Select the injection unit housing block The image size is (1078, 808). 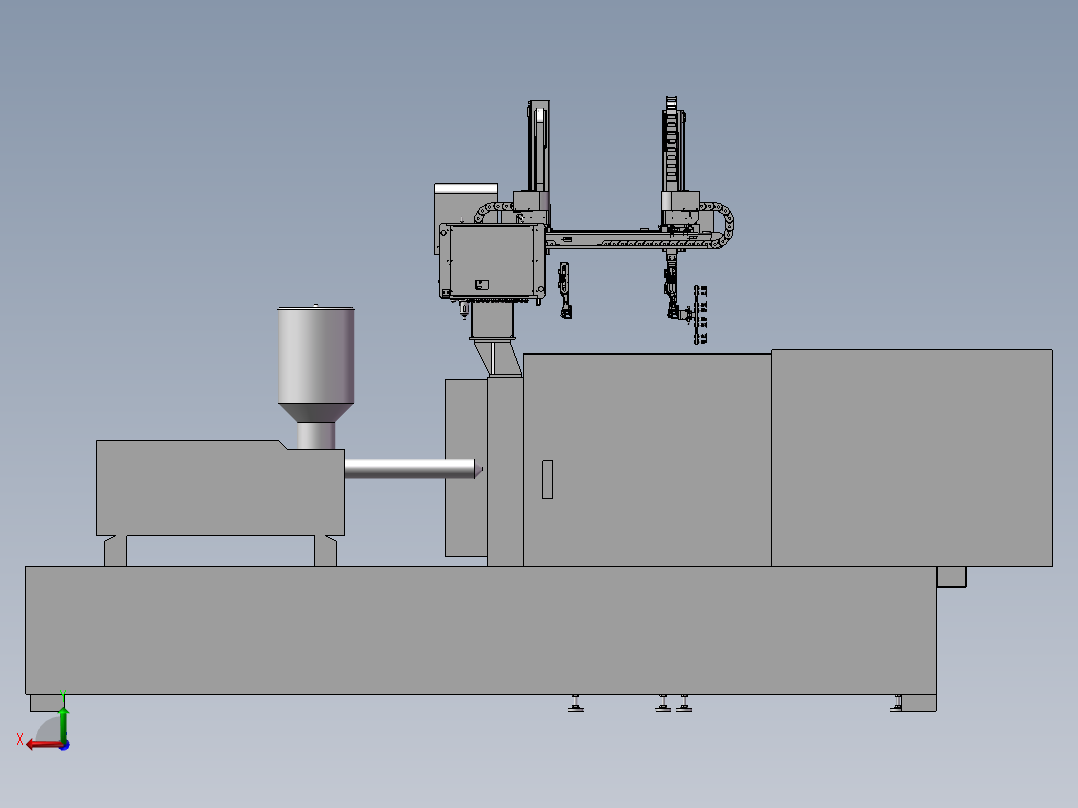[220, 488]
